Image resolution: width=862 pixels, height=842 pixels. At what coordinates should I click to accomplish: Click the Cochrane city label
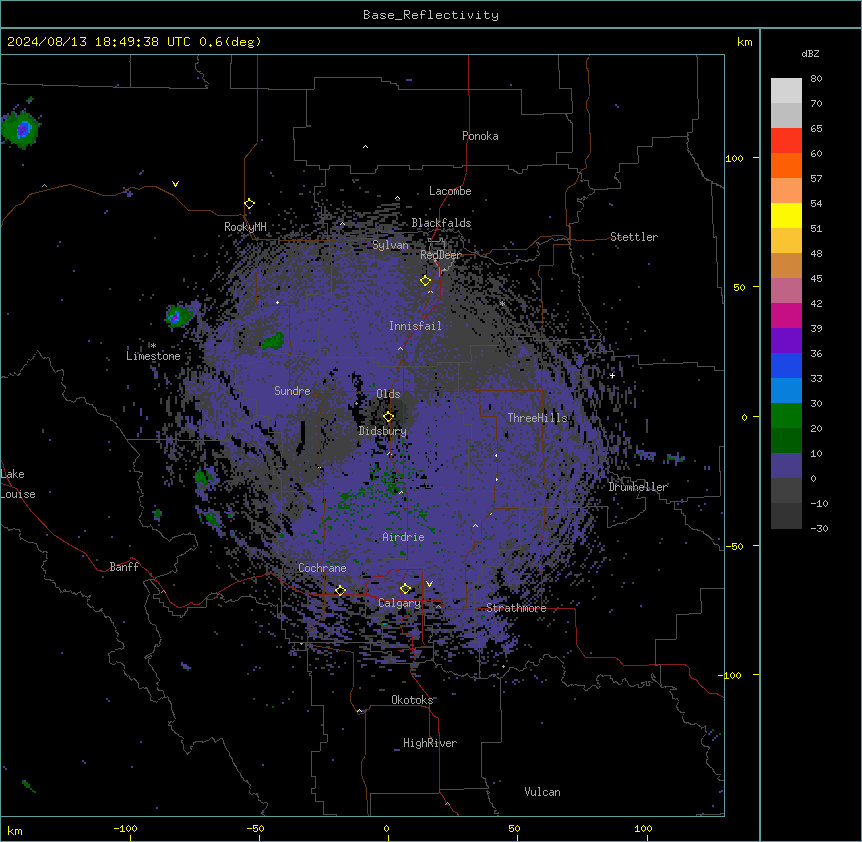point(322,568)
